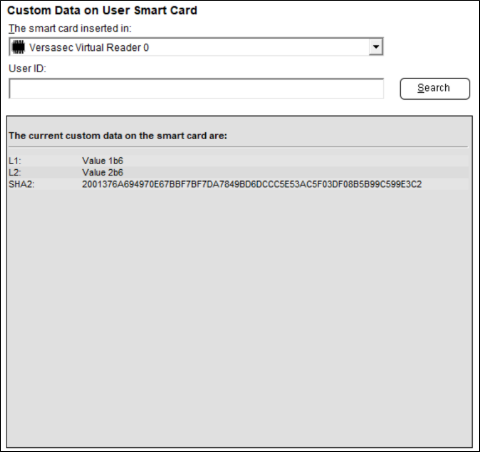Select the L1 row label
The image size is (480, 452).
15,161
